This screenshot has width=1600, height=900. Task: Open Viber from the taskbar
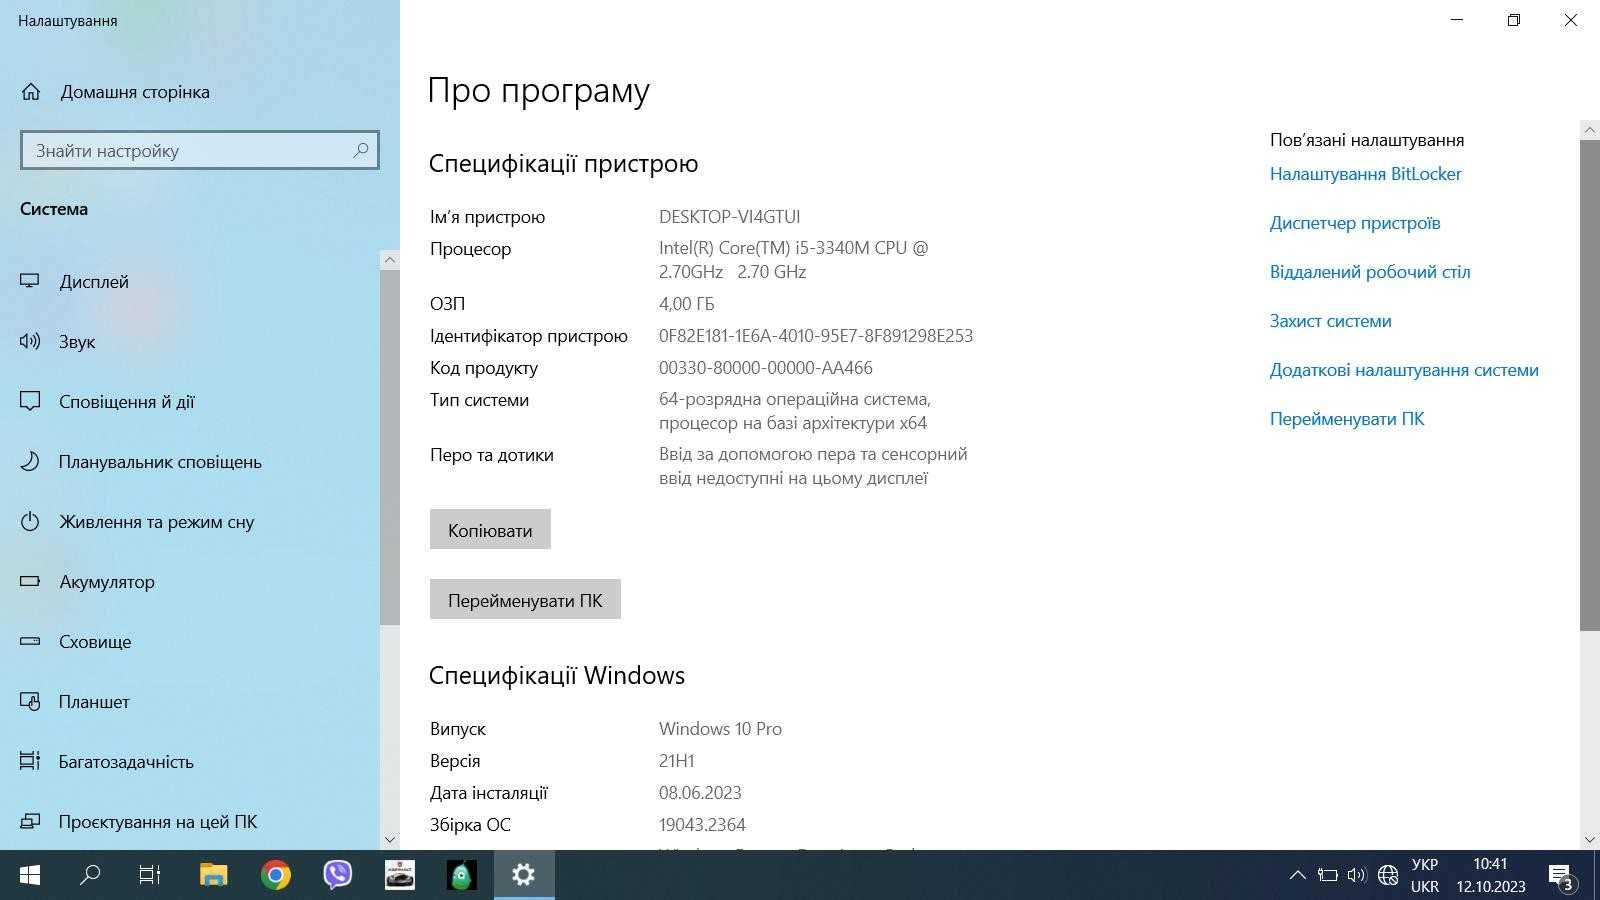[x=338, y=875]
